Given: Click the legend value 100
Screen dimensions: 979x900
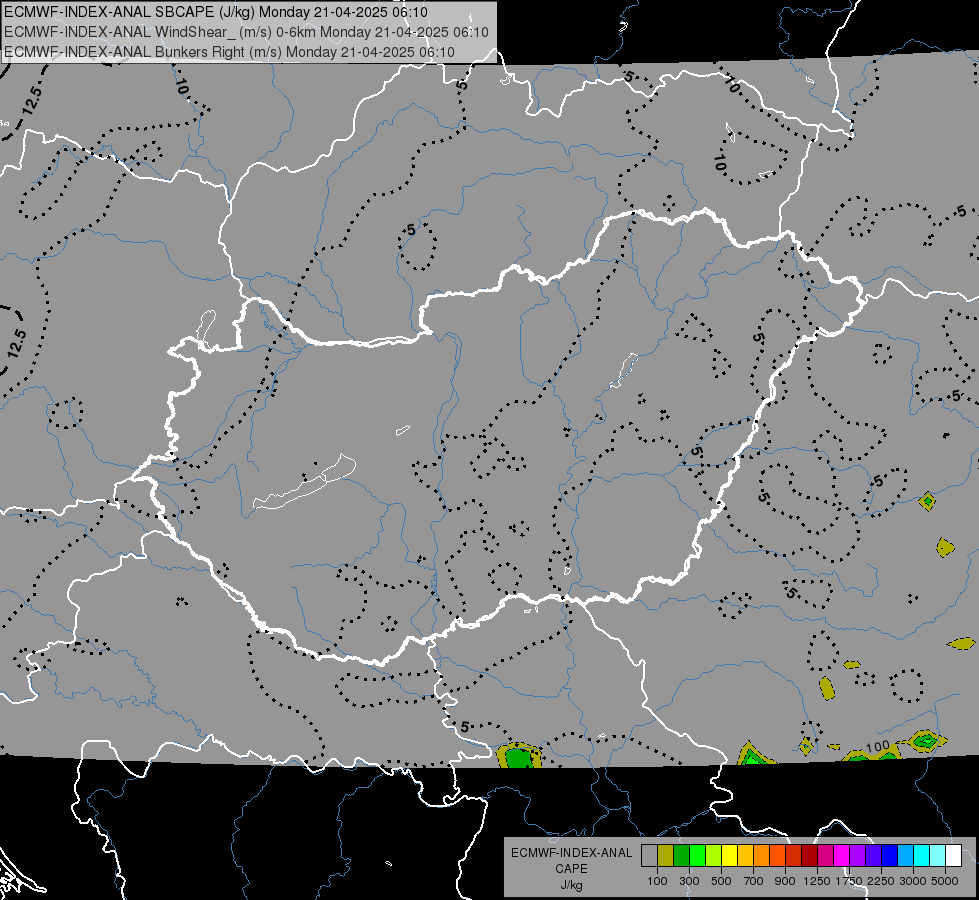Looking at the screenshot, I should coord(657,881).
